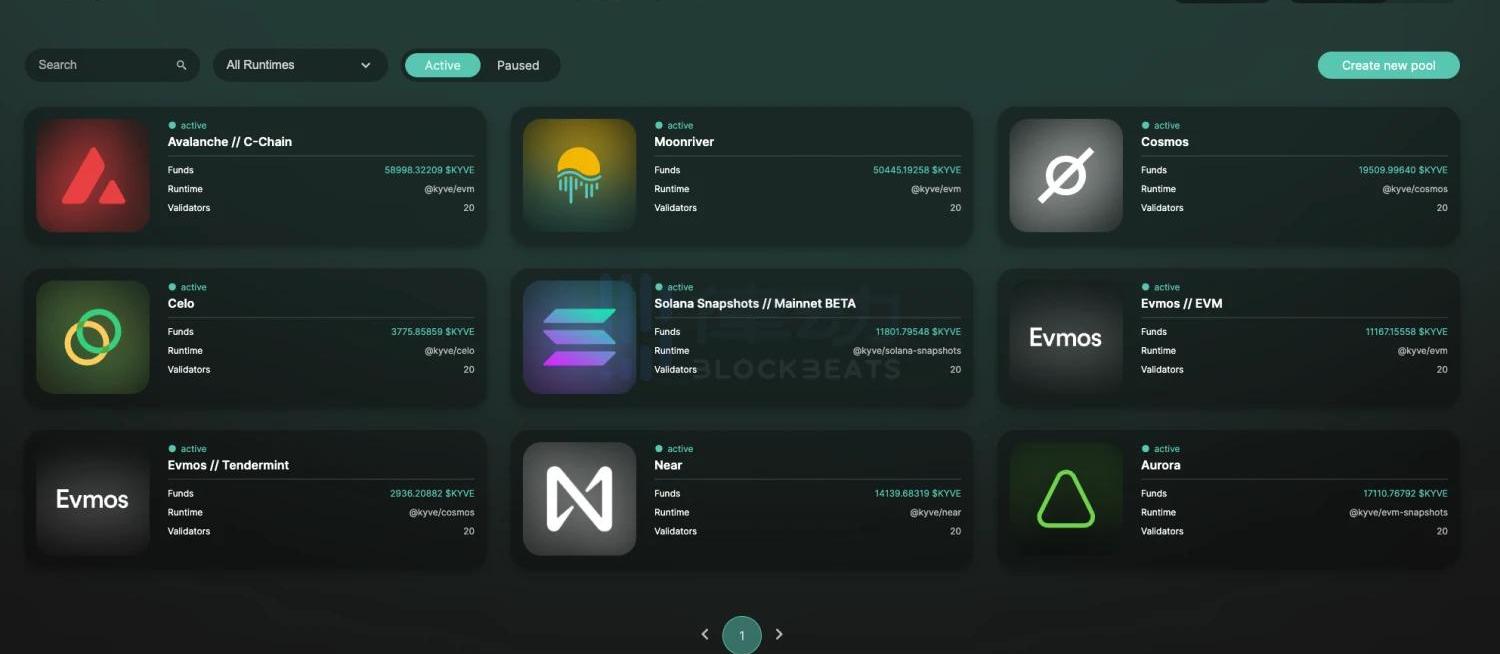Click the Celo interlocking rings icon
1500x654 pixels.
coord(93,337)
